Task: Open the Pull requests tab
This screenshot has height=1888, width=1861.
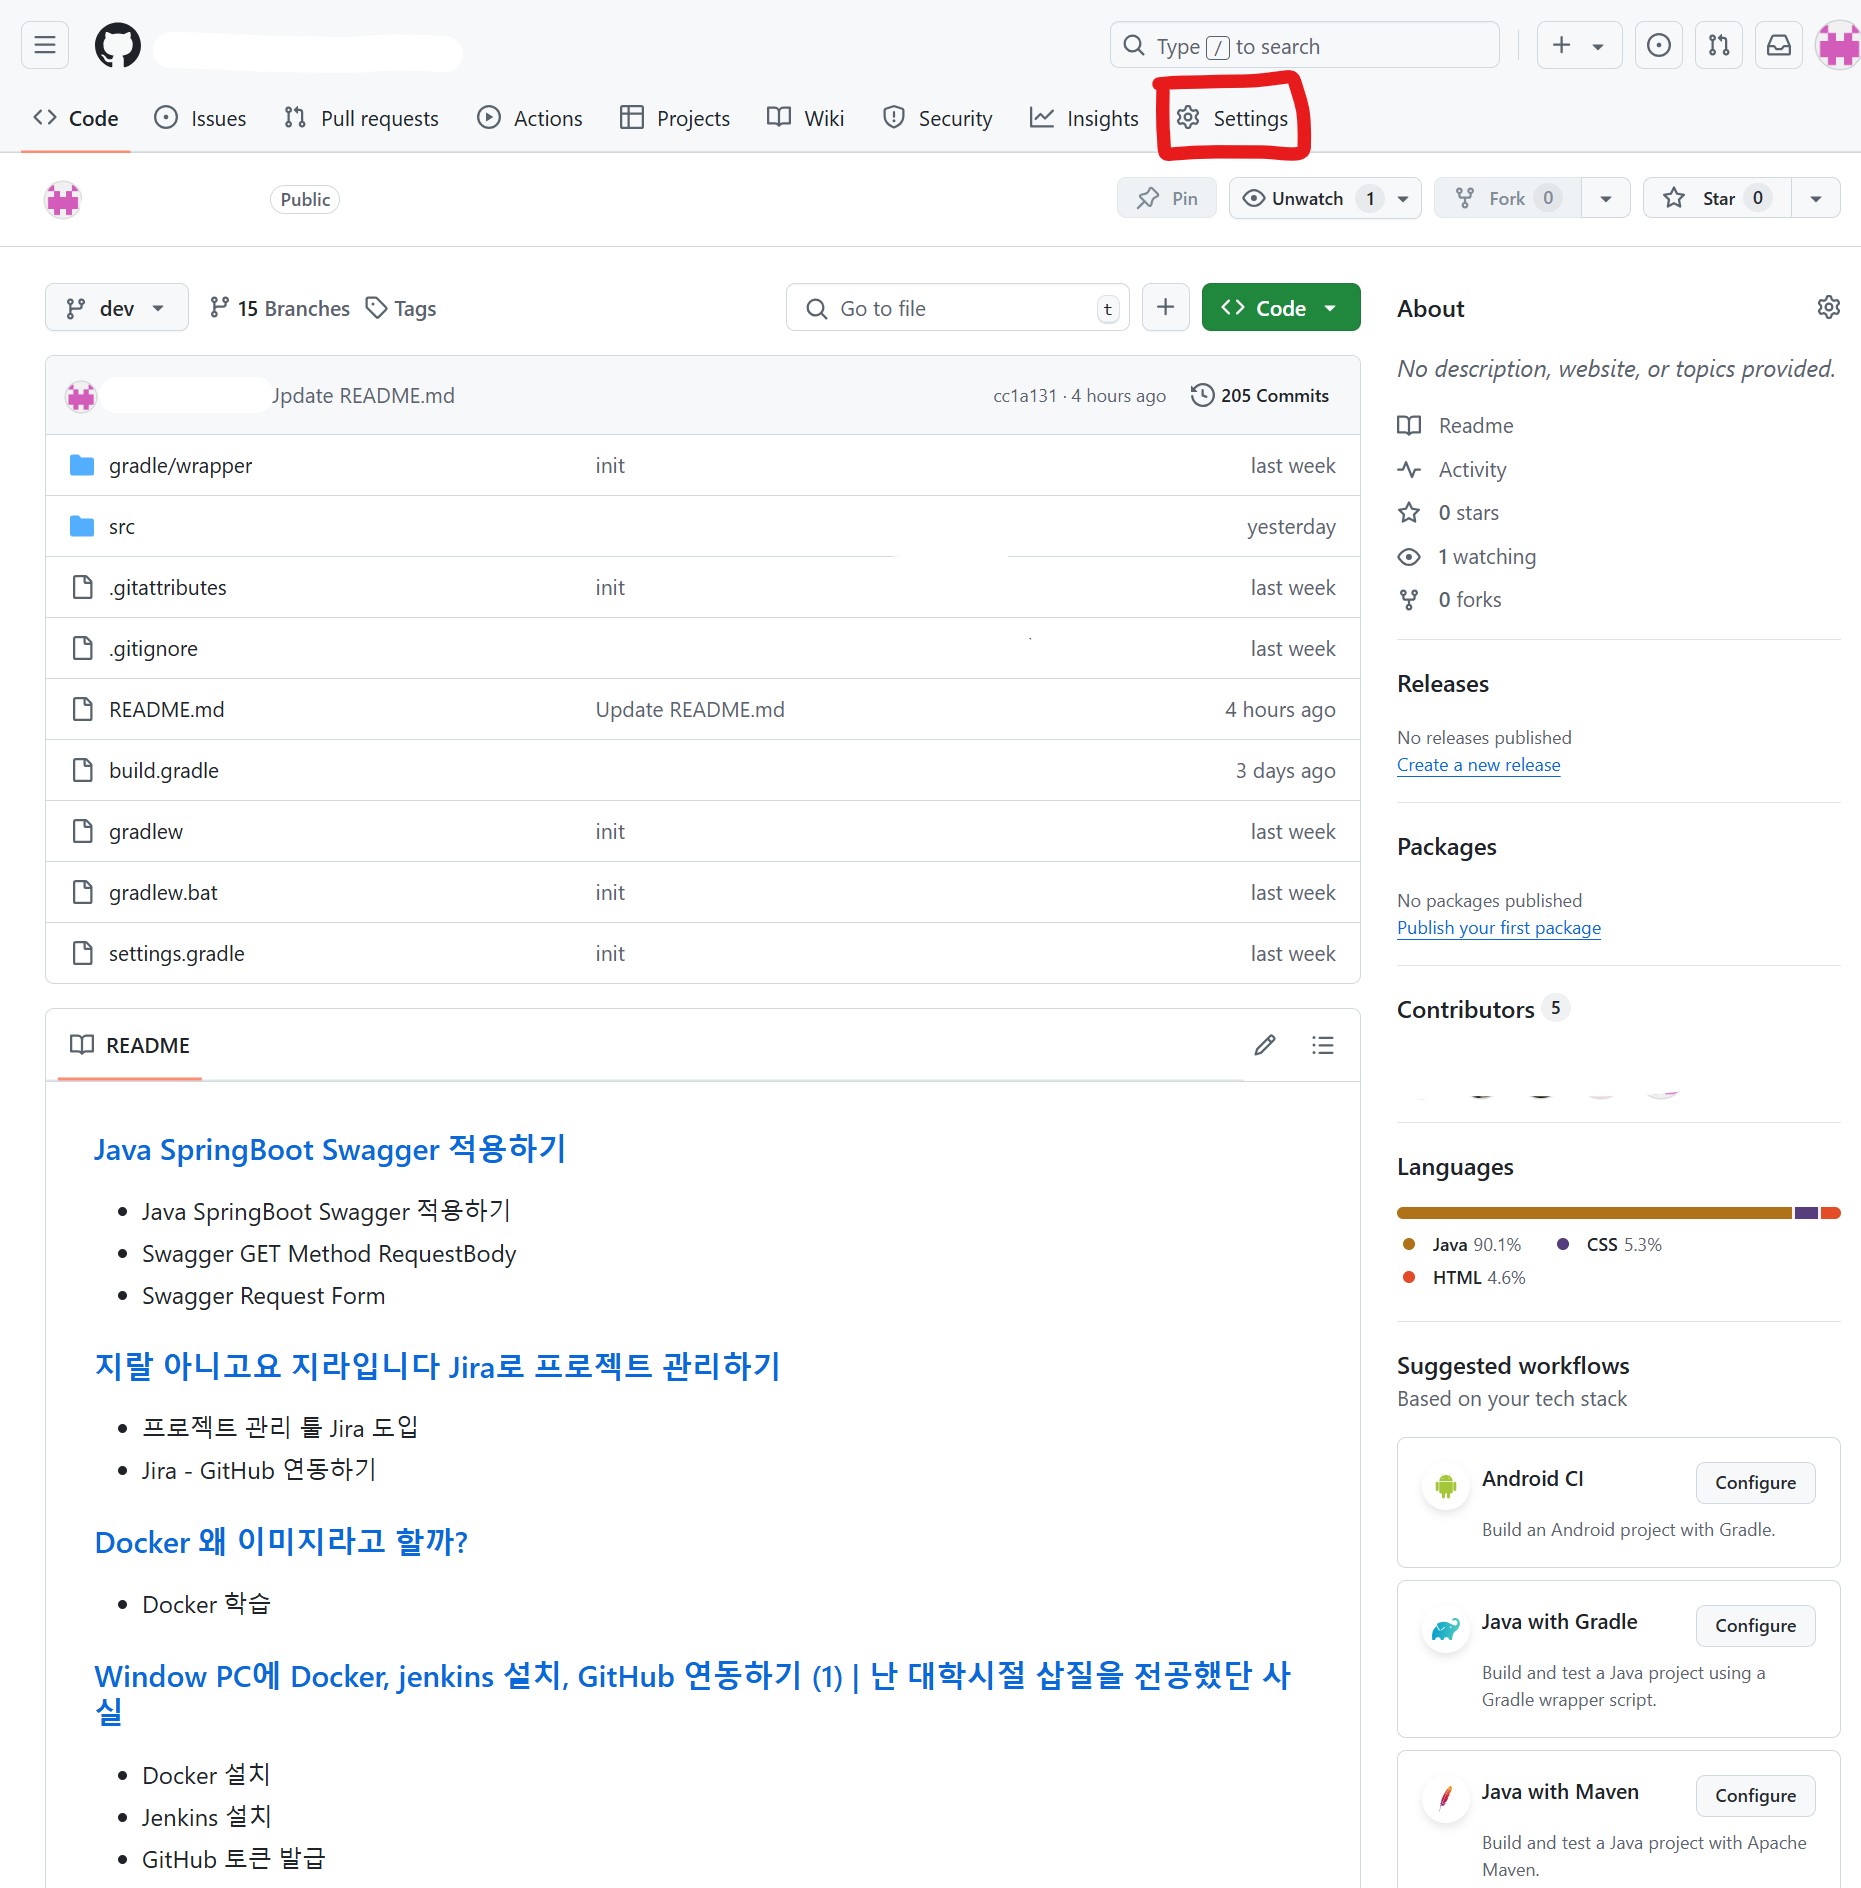Action: [361, 118]
